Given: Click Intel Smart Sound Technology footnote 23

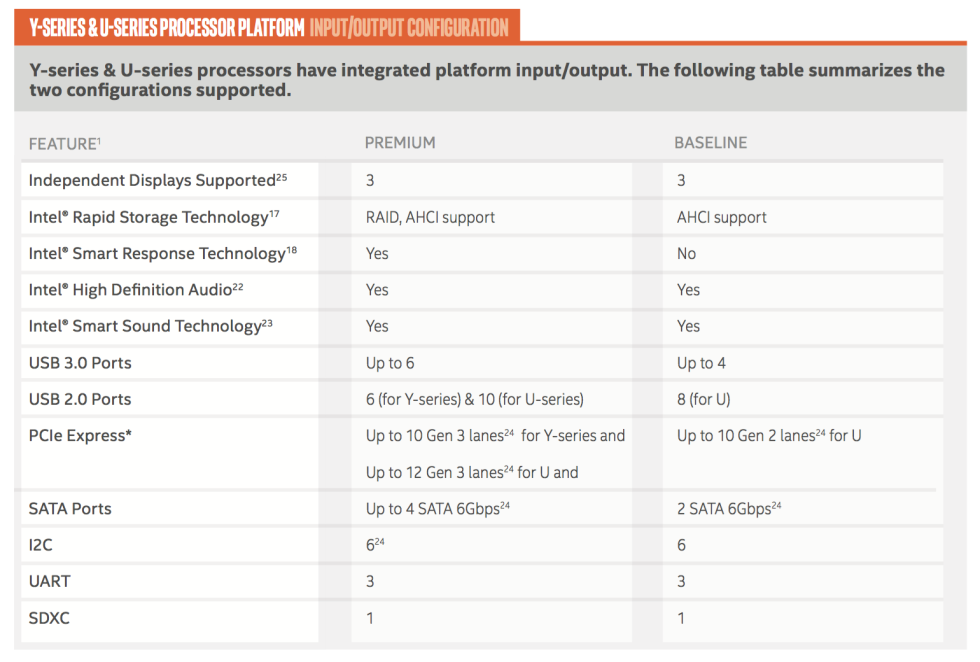Looking at the screenshot, I should point(267,323).
